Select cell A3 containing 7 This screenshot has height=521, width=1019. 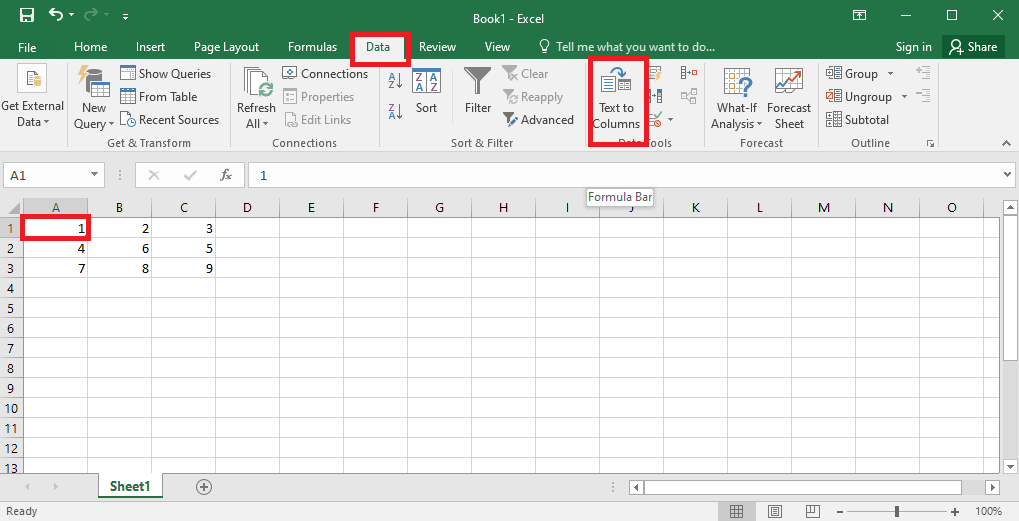coord(55,268)
